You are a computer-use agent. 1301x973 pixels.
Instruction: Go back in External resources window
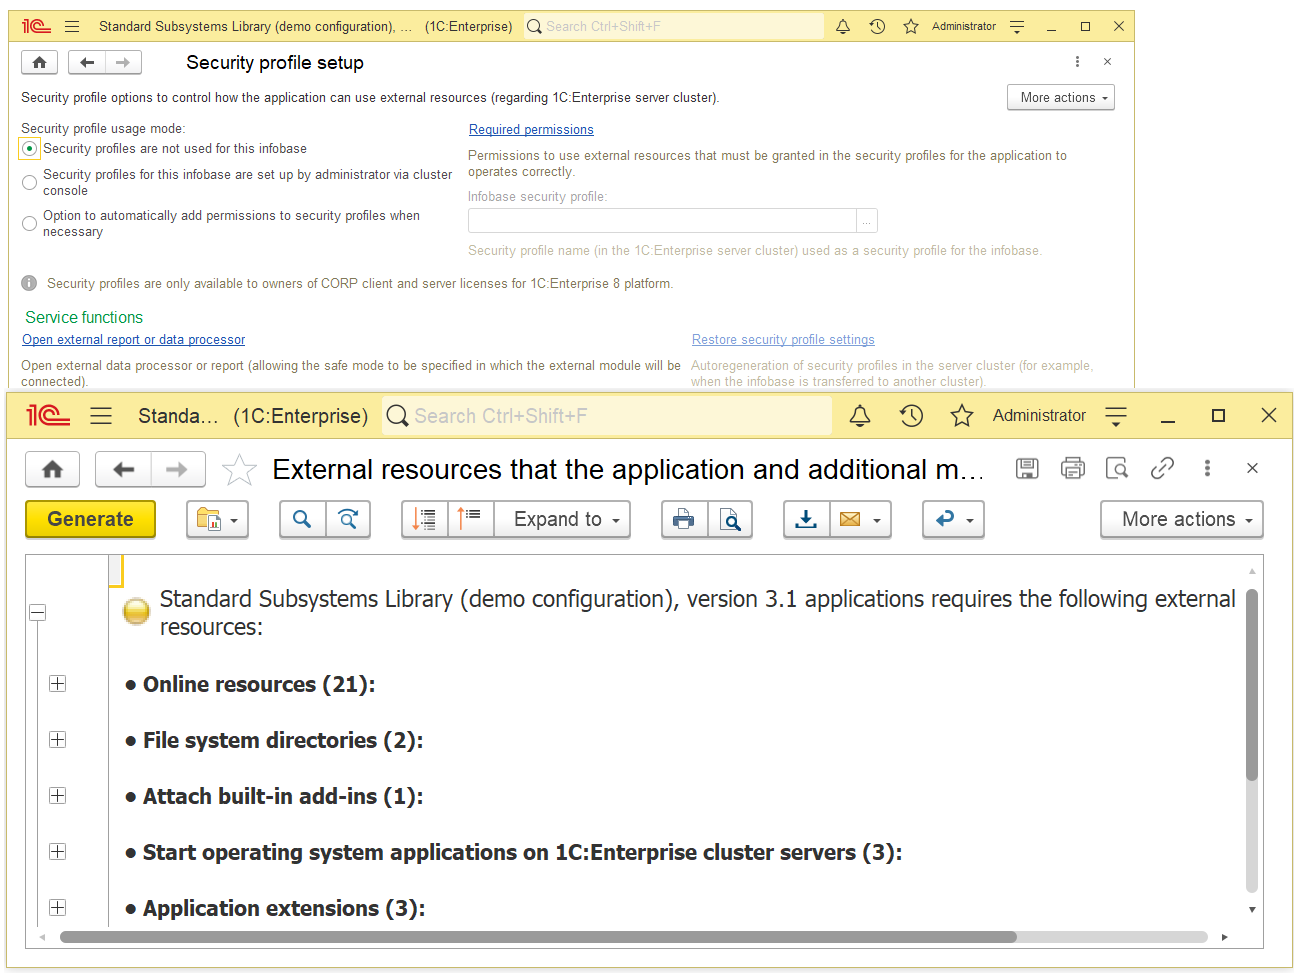pyautogui.click(x=124, y=469)
